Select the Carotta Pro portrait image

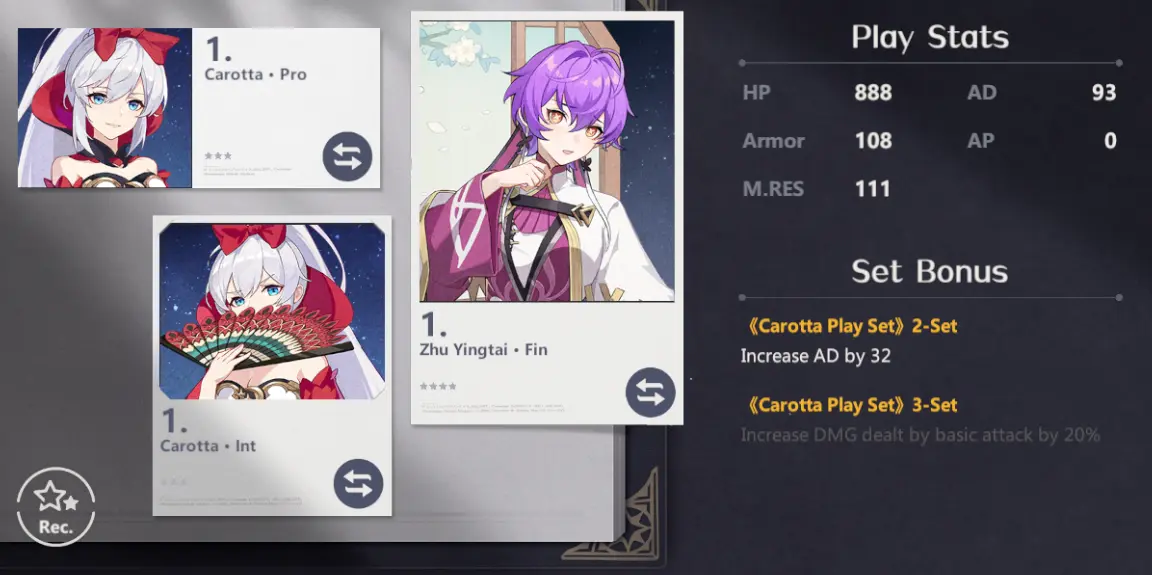(105, 108)
